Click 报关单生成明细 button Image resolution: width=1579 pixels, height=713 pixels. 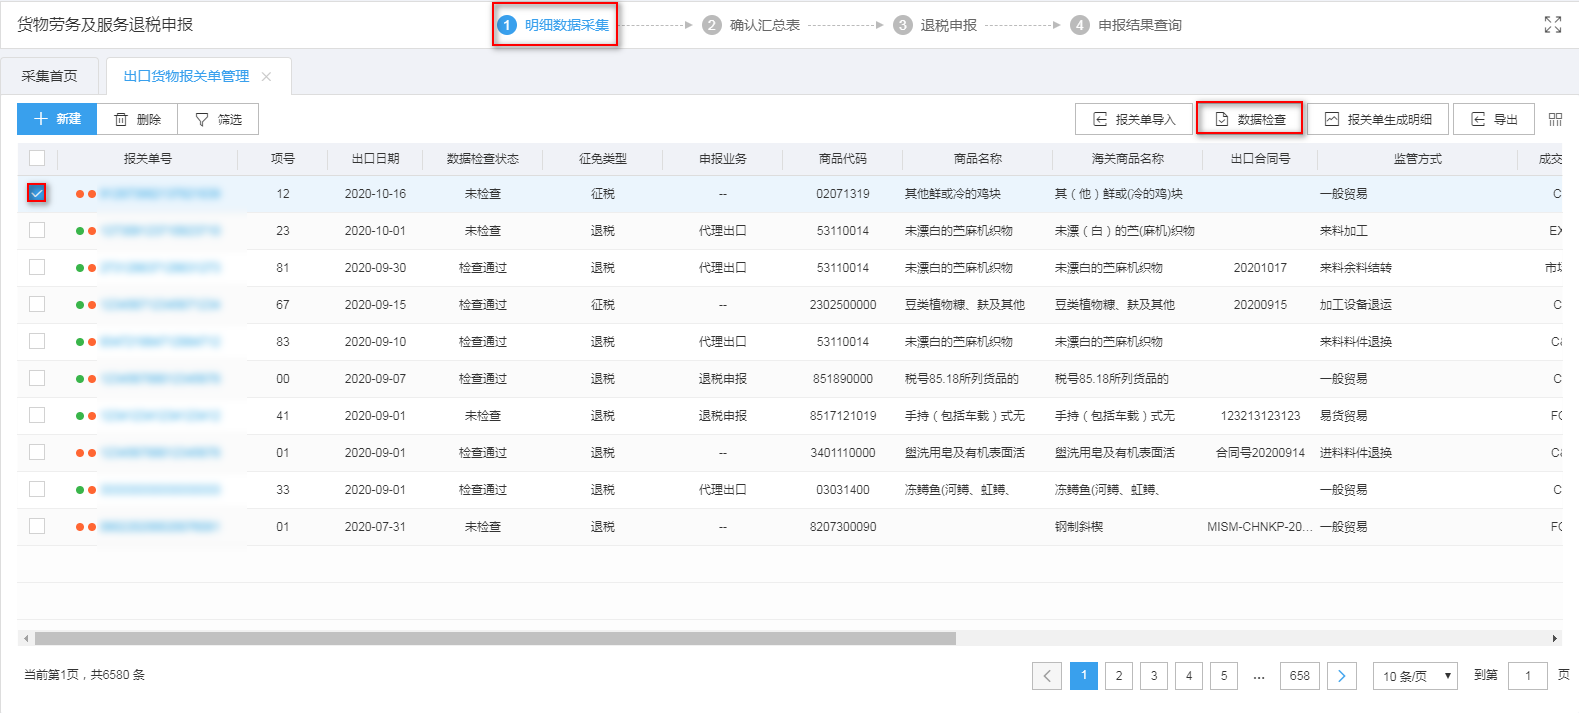[1378, 119]
